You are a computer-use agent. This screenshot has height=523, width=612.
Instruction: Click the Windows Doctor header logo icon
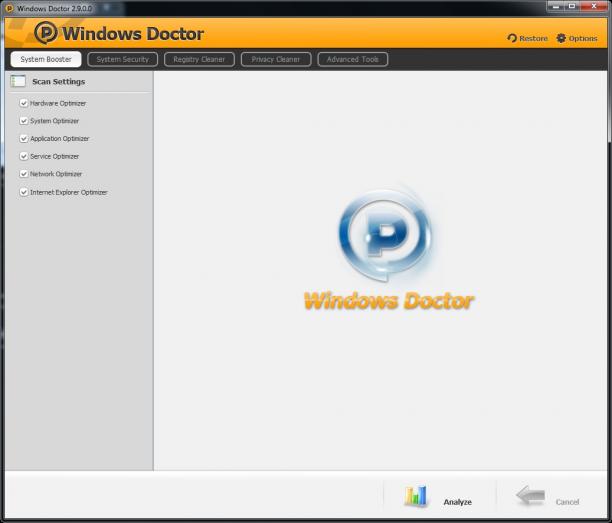tap(46, 32)
